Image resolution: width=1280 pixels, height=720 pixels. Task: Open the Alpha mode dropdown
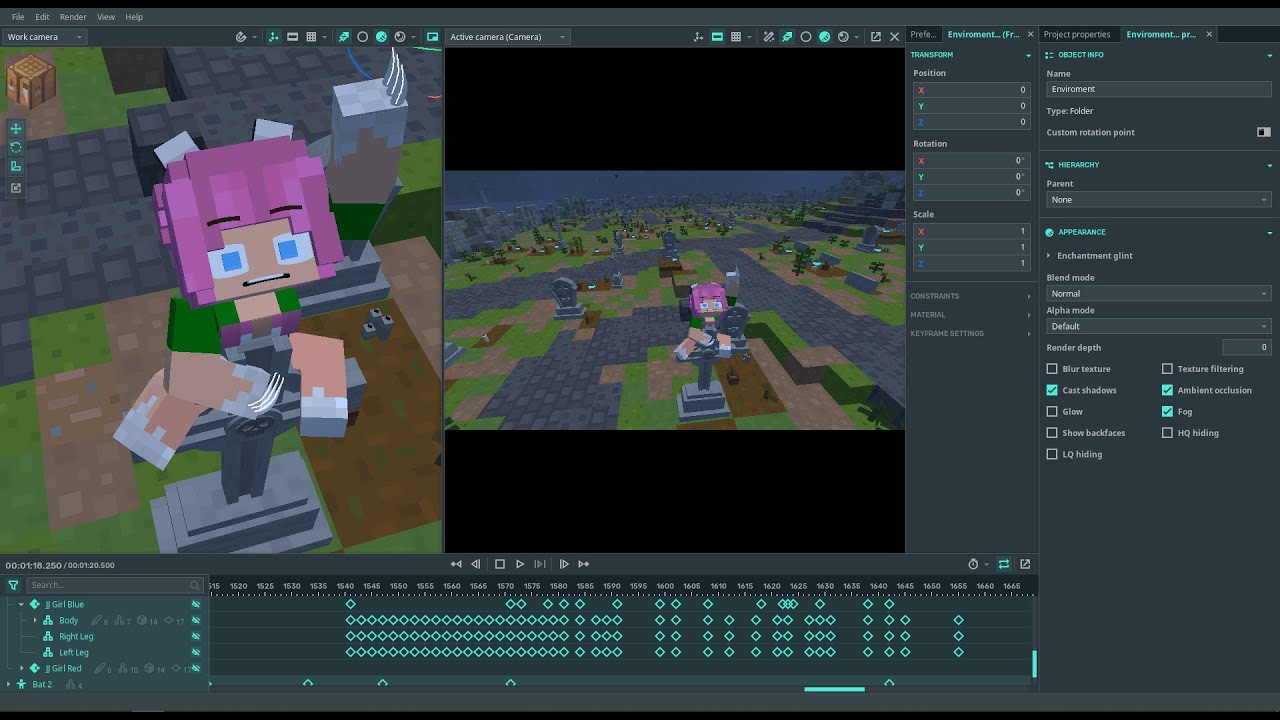pyautogui.click(x=1158, y=326)
